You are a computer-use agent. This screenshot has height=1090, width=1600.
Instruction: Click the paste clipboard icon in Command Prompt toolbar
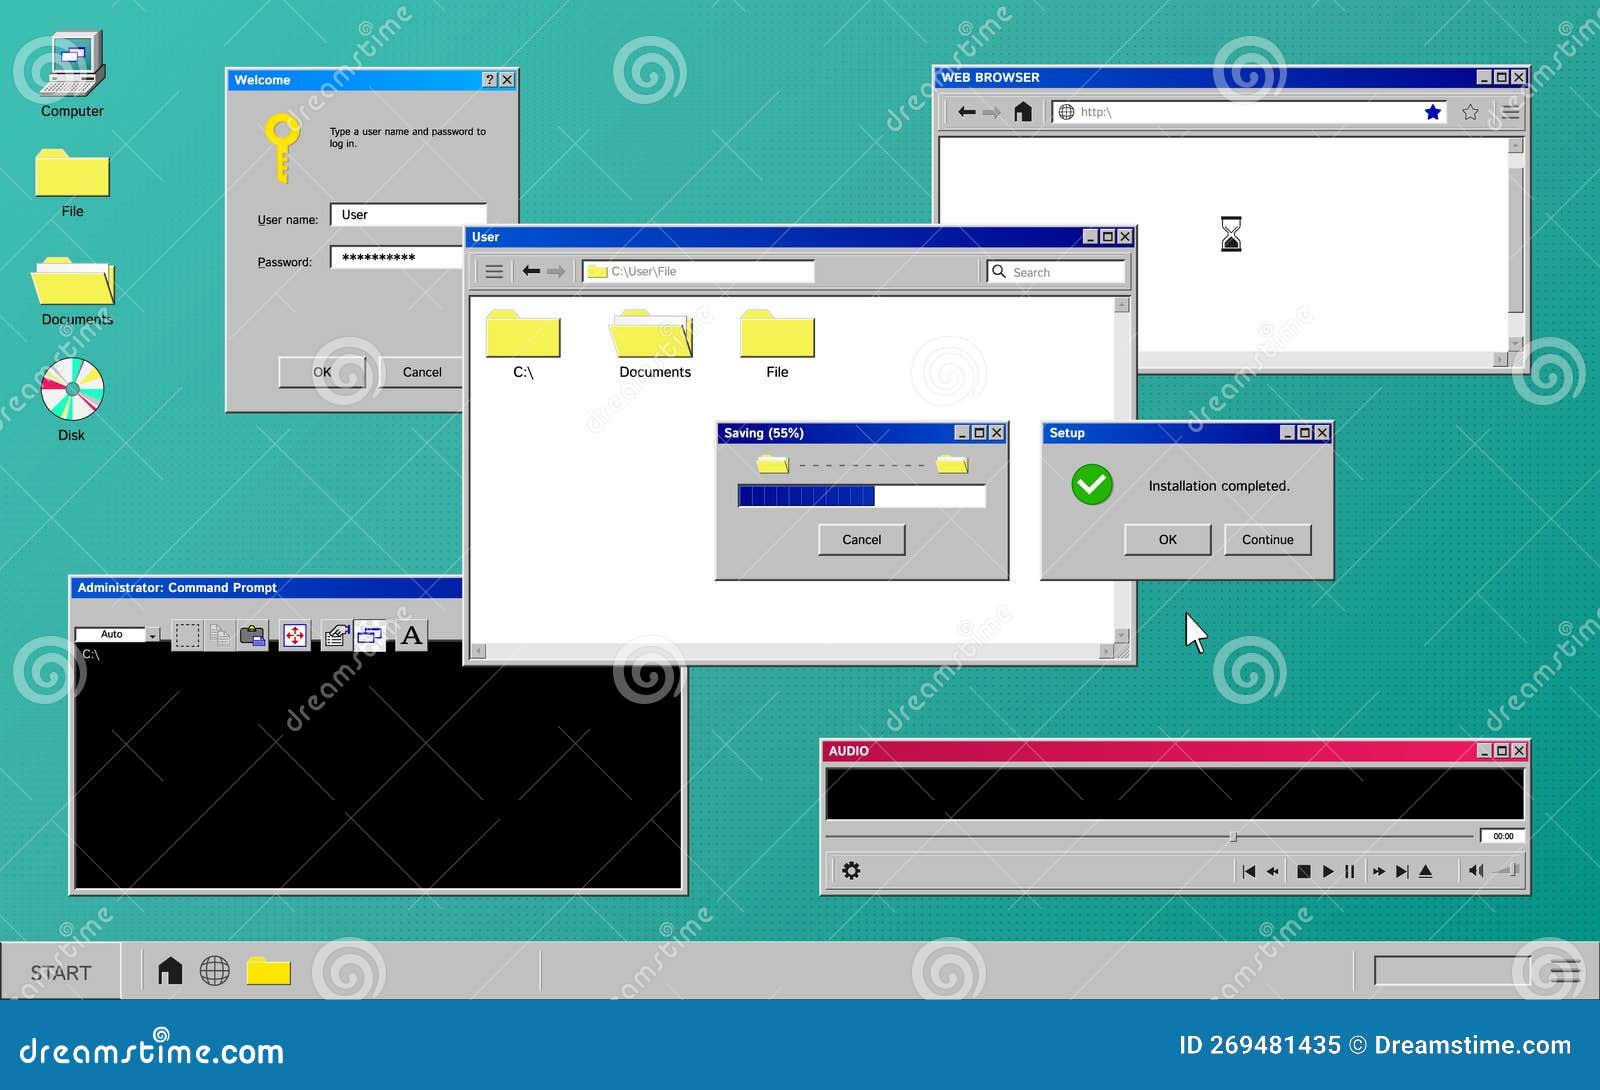[253, 634]
